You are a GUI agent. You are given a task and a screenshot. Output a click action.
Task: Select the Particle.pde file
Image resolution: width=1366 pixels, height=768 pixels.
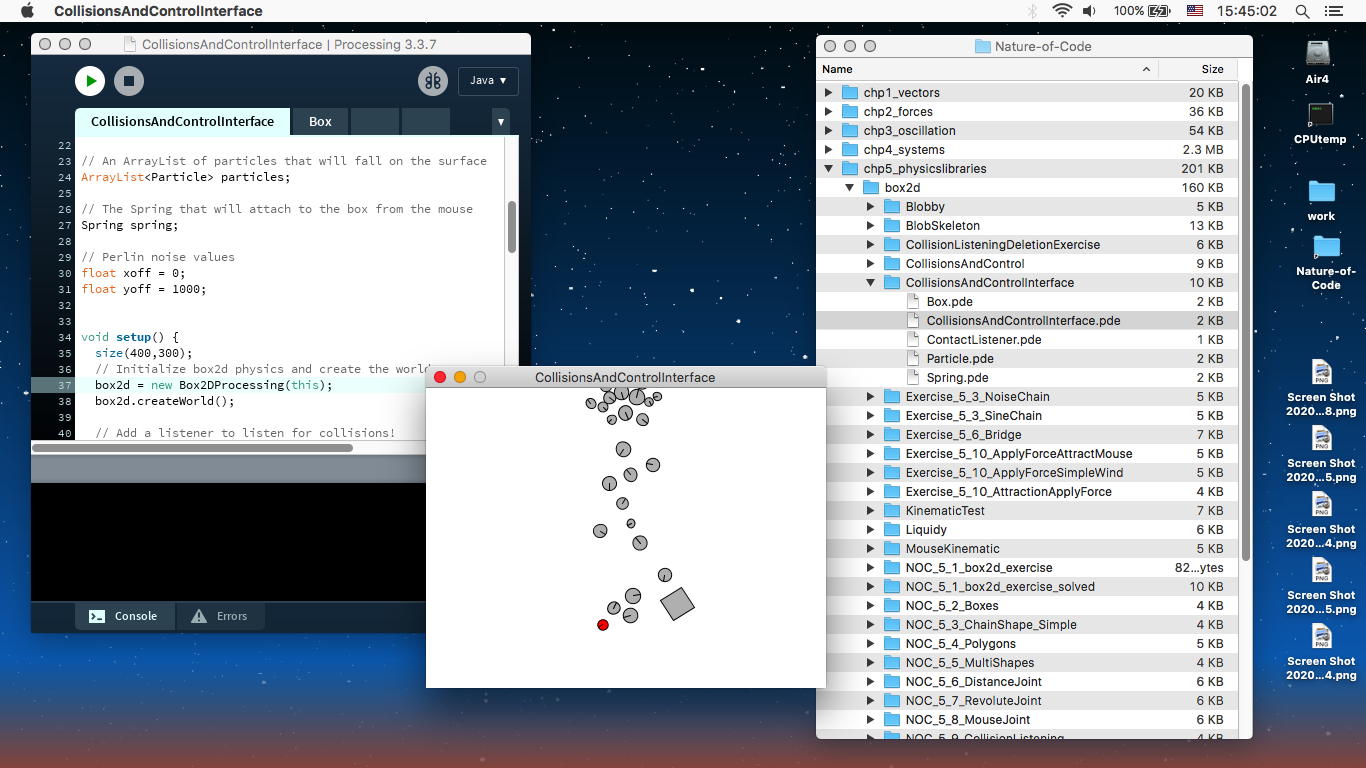pyautogui.click(x=959, y=359)
